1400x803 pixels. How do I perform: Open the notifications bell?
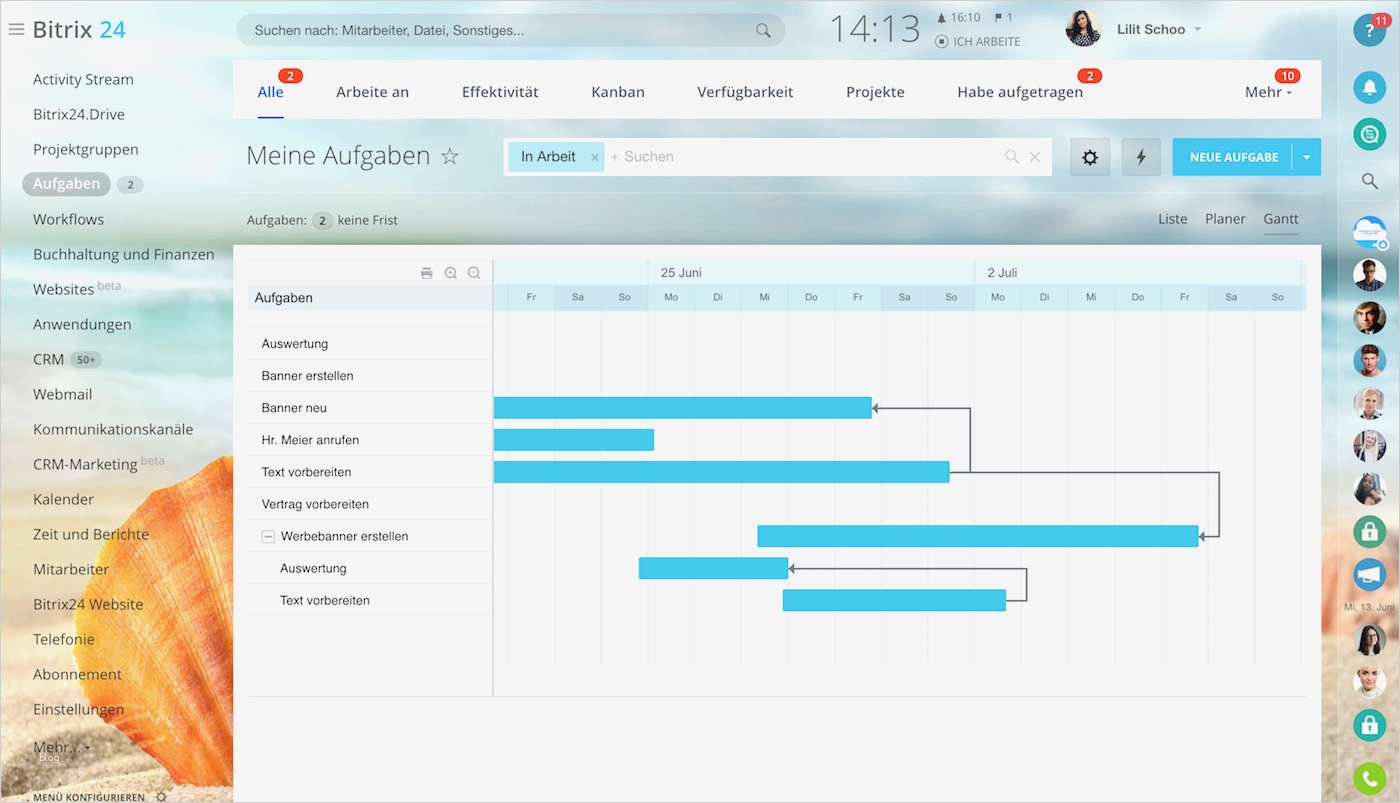click(1370, 87)
